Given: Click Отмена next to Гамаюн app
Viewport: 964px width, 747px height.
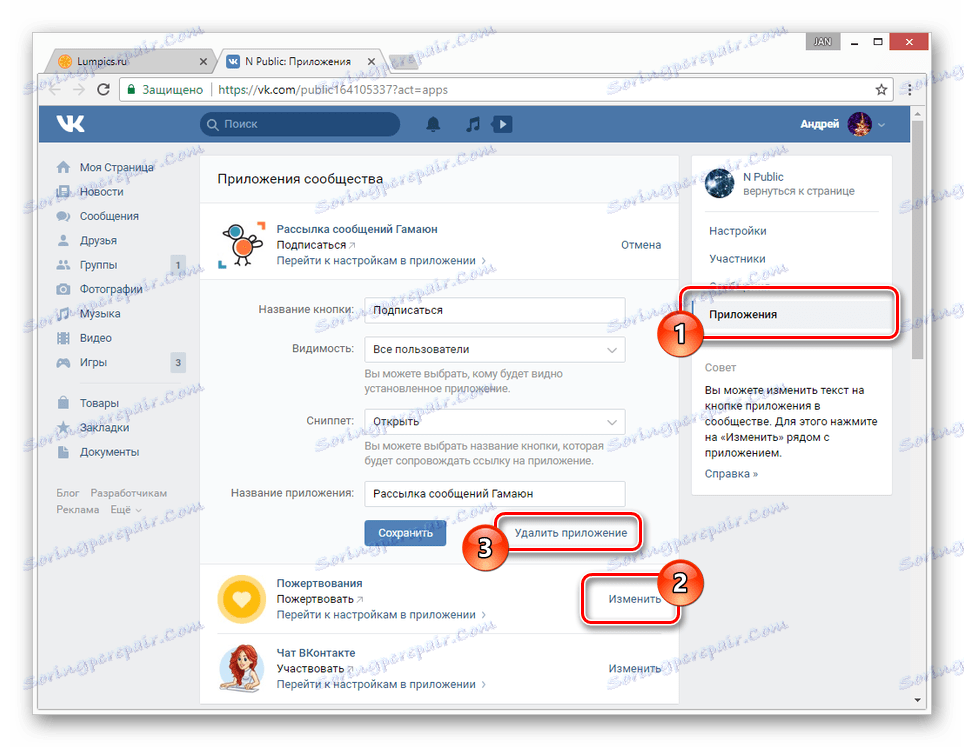Looking at the screenshot, I should 641,245.
